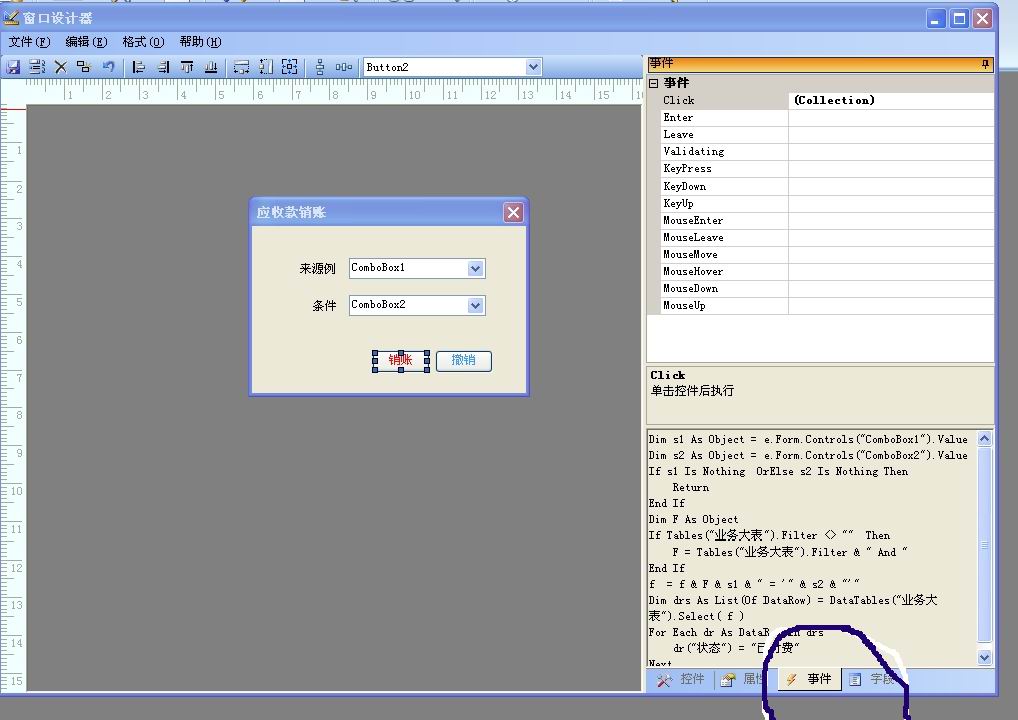Switch to the 控件 tab

coord(682,679)
